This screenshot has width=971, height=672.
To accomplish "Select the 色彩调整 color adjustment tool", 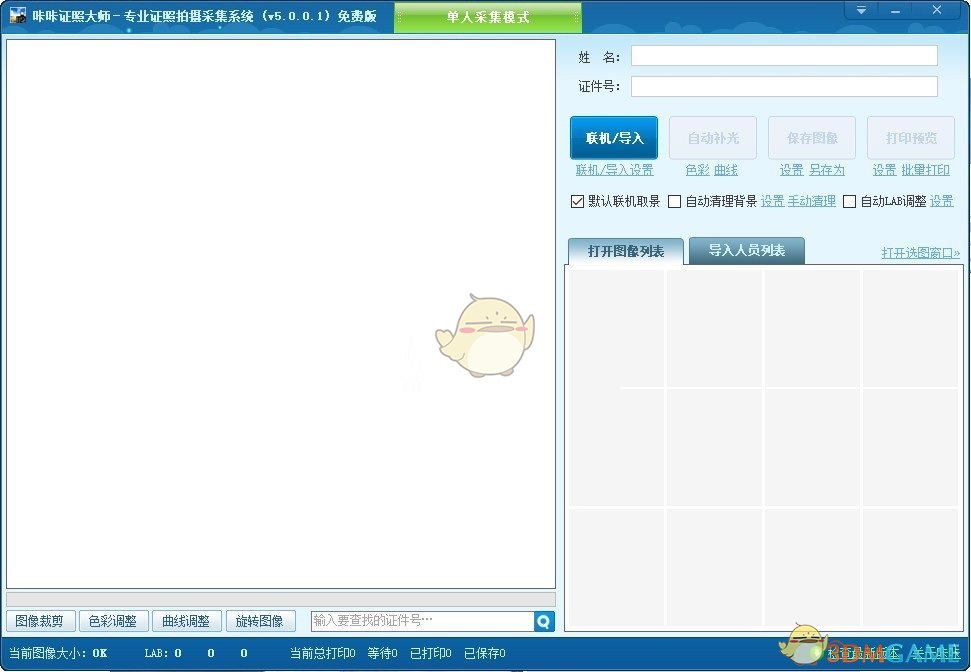I will (x=113, y=620).
